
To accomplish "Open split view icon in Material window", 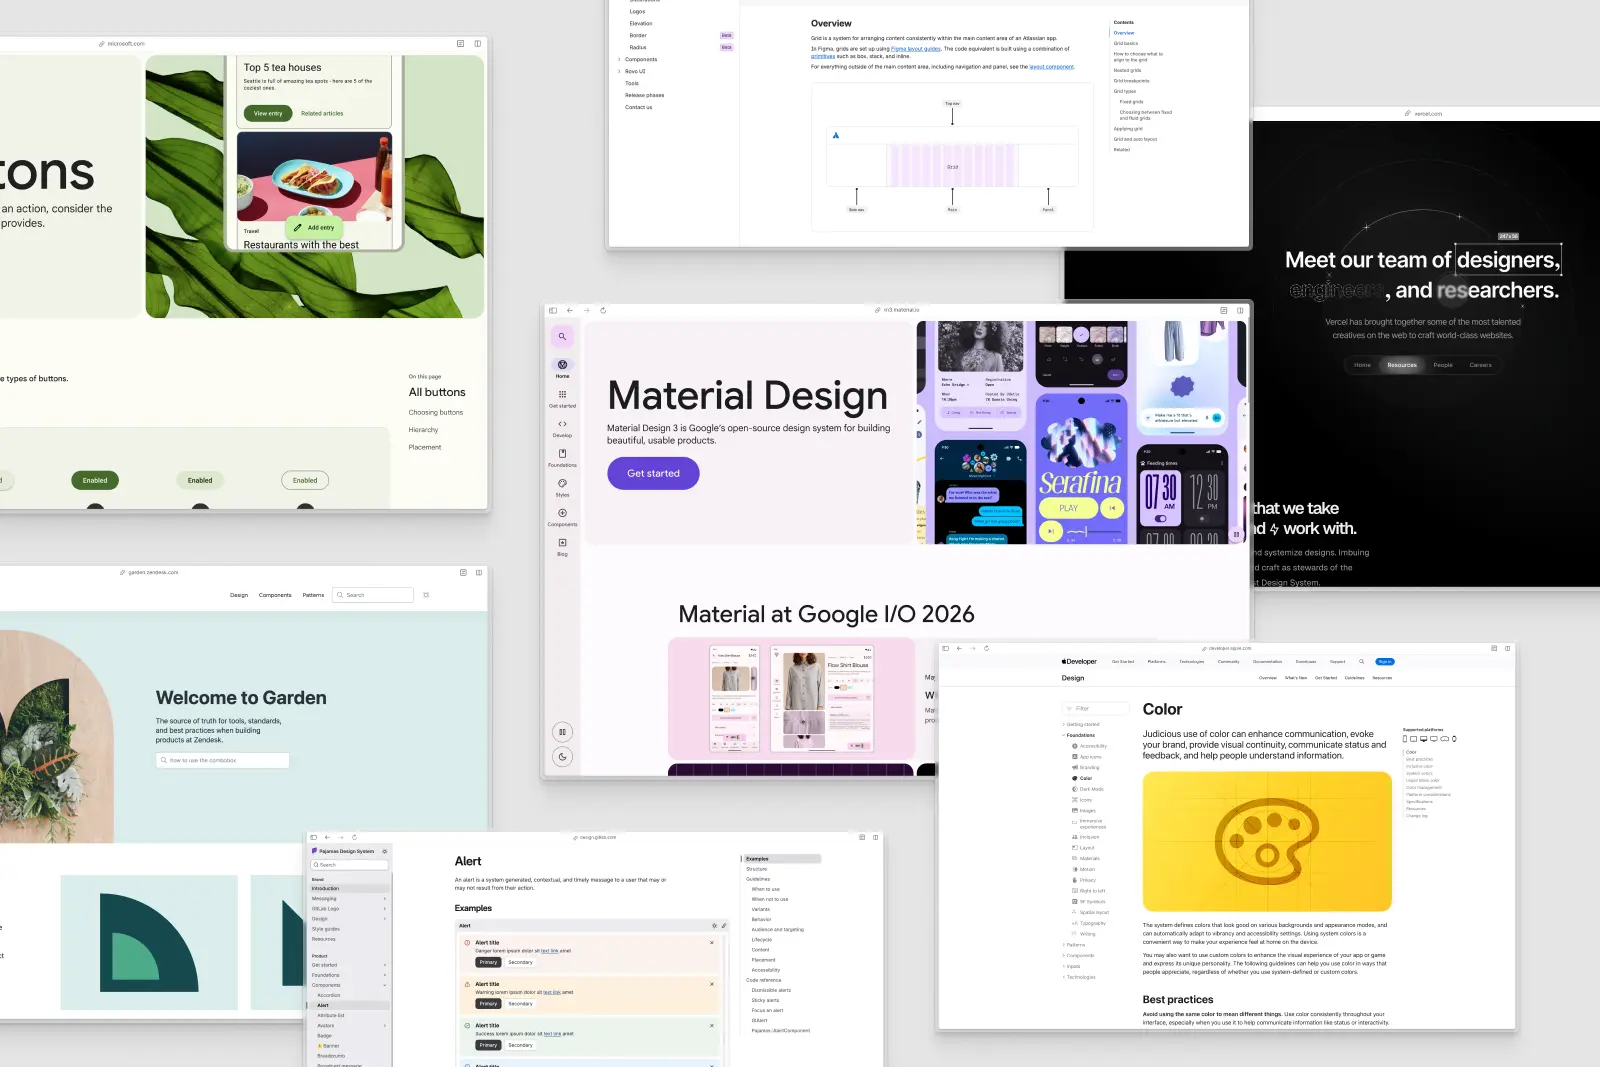I will pyautogui.click(x=1240, y=310).
